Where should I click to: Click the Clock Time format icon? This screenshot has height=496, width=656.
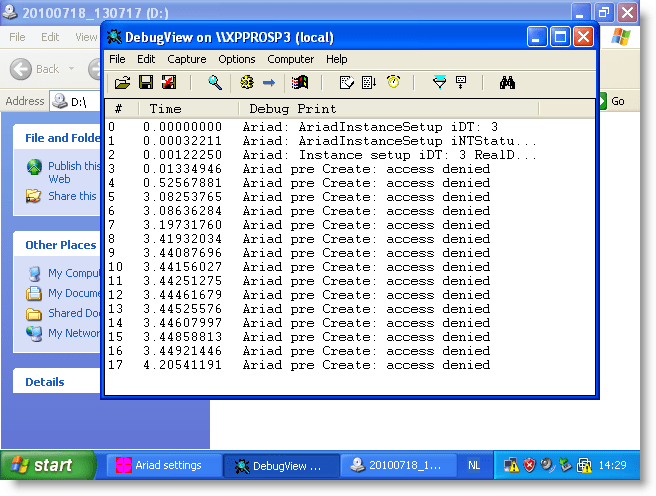(393, 82)
